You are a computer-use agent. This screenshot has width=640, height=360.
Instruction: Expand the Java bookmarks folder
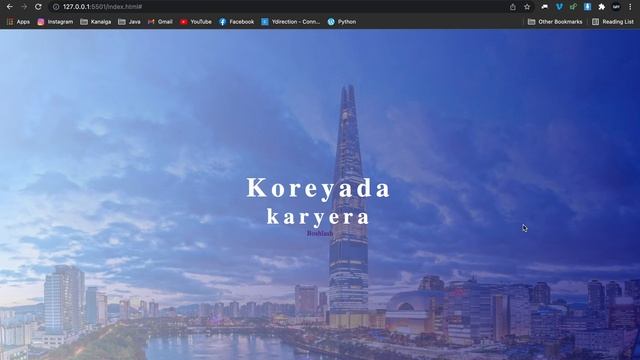129,22
